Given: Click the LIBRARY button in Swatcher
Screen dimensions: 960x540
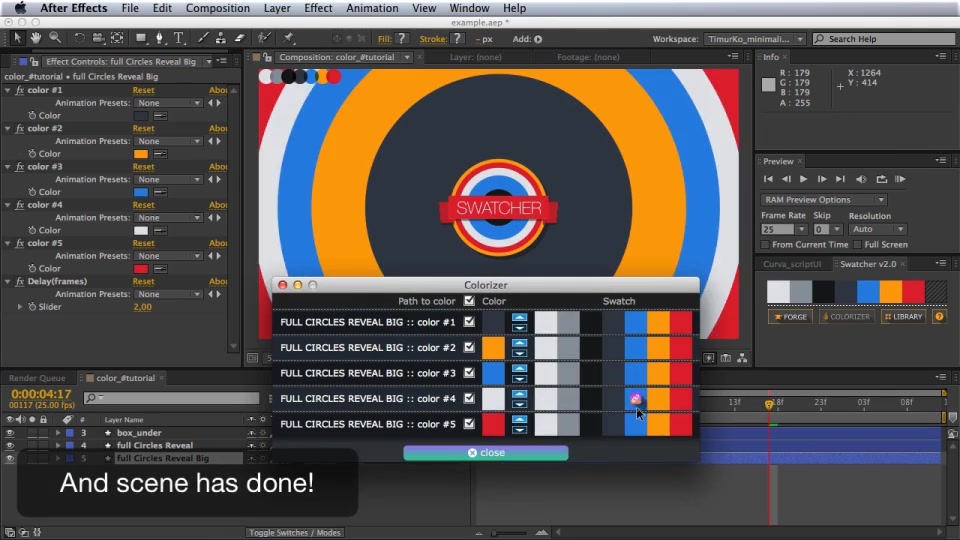Looking at the screenshot, I should (903, 317).
